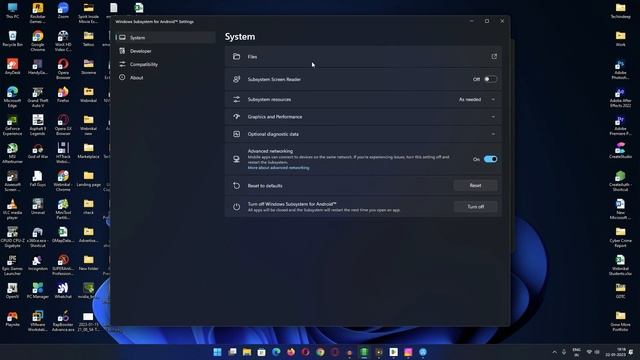Select Recycle Bin desktop icon
640x360 pixels.
point(12,39)
